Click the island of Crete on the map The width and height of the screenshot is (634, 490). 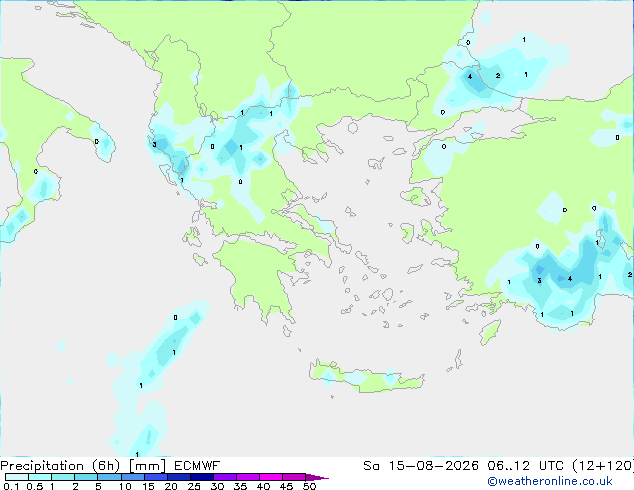tap(366, 378)
